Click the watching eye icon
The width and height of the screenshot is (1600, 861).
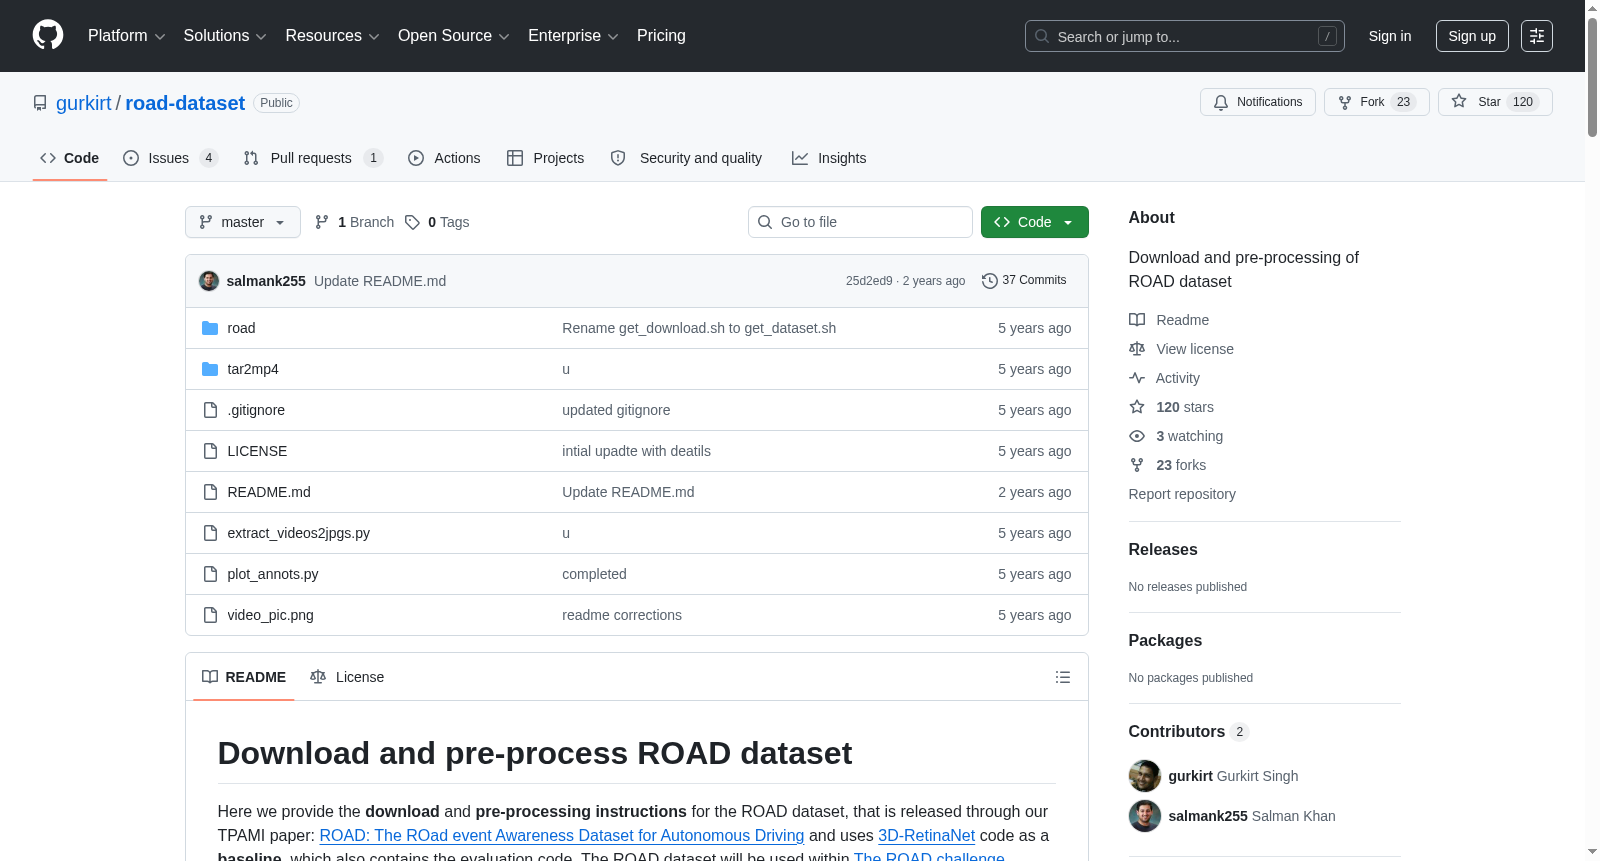pyautogui.click(x=1137, y=436)
